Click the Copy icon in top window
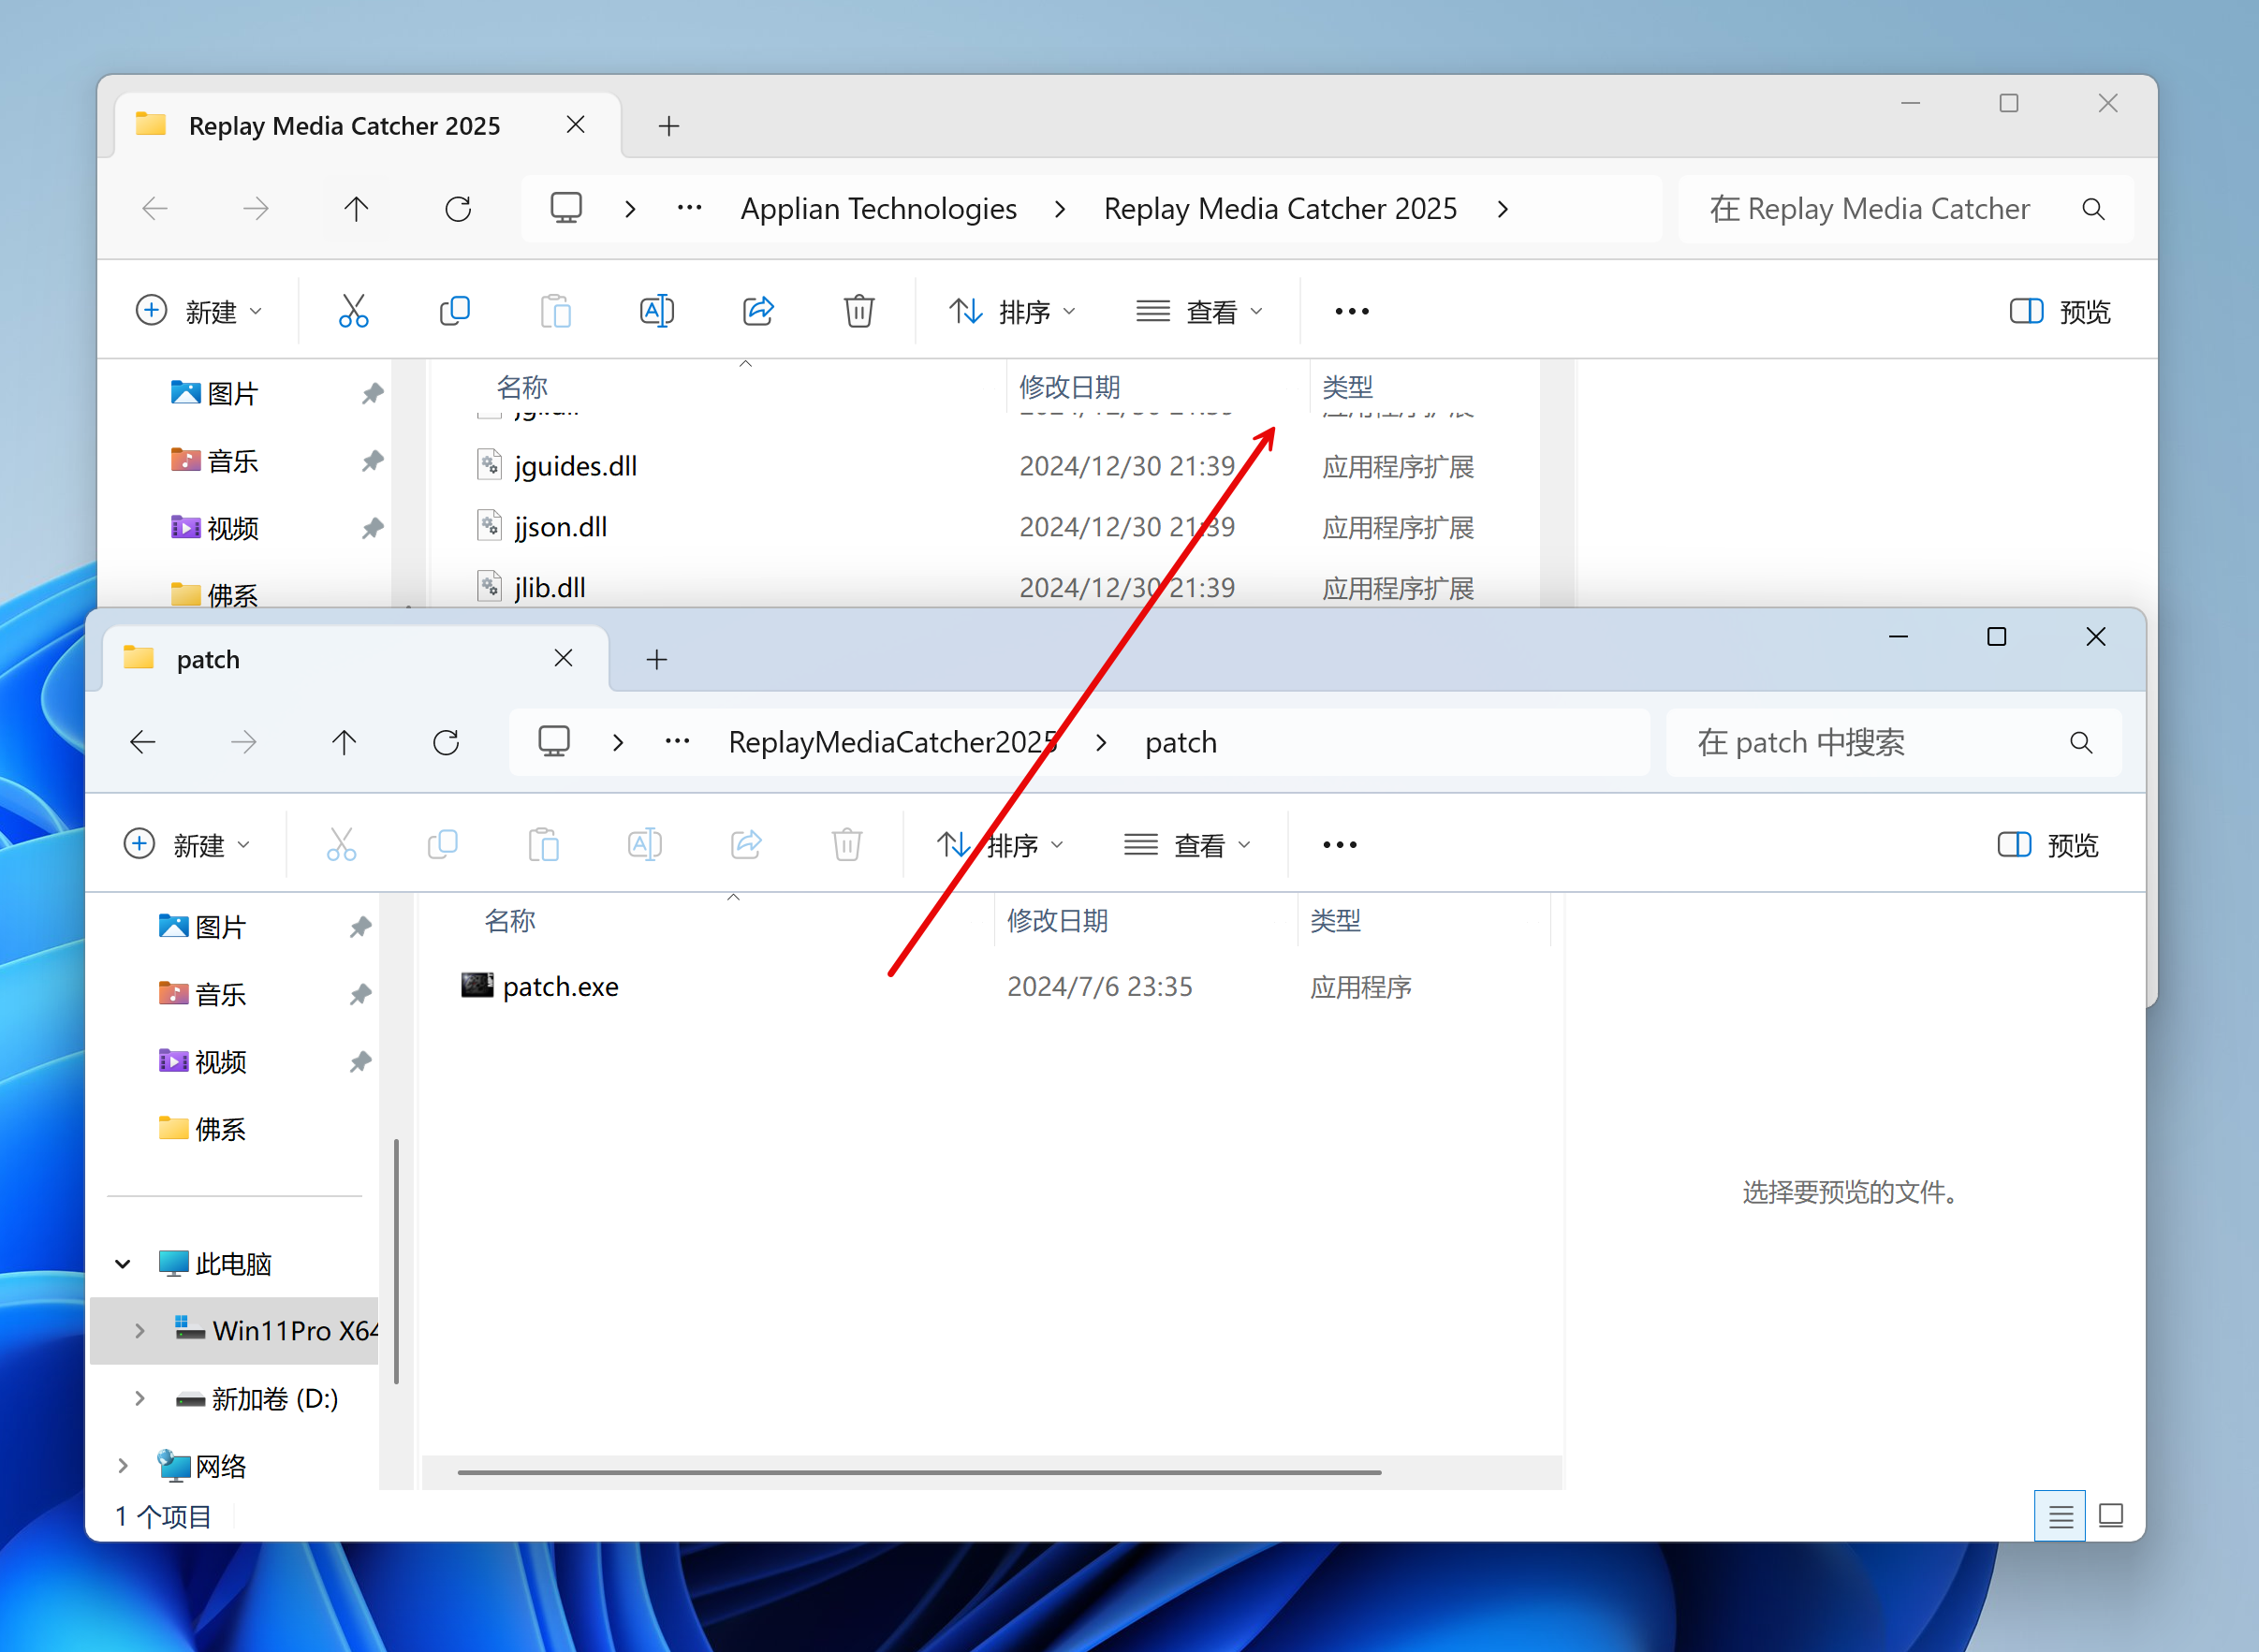Viewport: 2259px width, 1652px height. pyautogui.click(x=454, y=311)
